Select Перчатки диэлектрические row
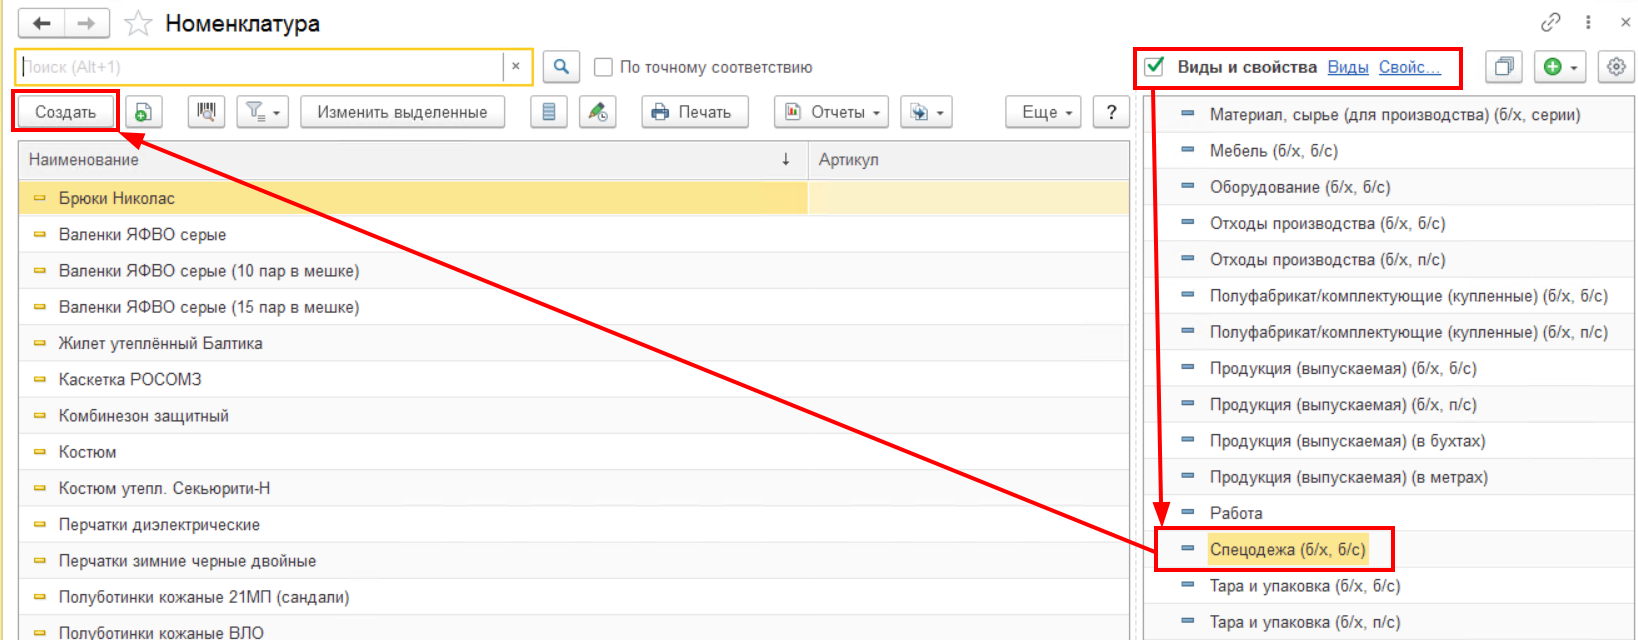Viewport: 1638px width, 640px height. (x=574, y=524)
